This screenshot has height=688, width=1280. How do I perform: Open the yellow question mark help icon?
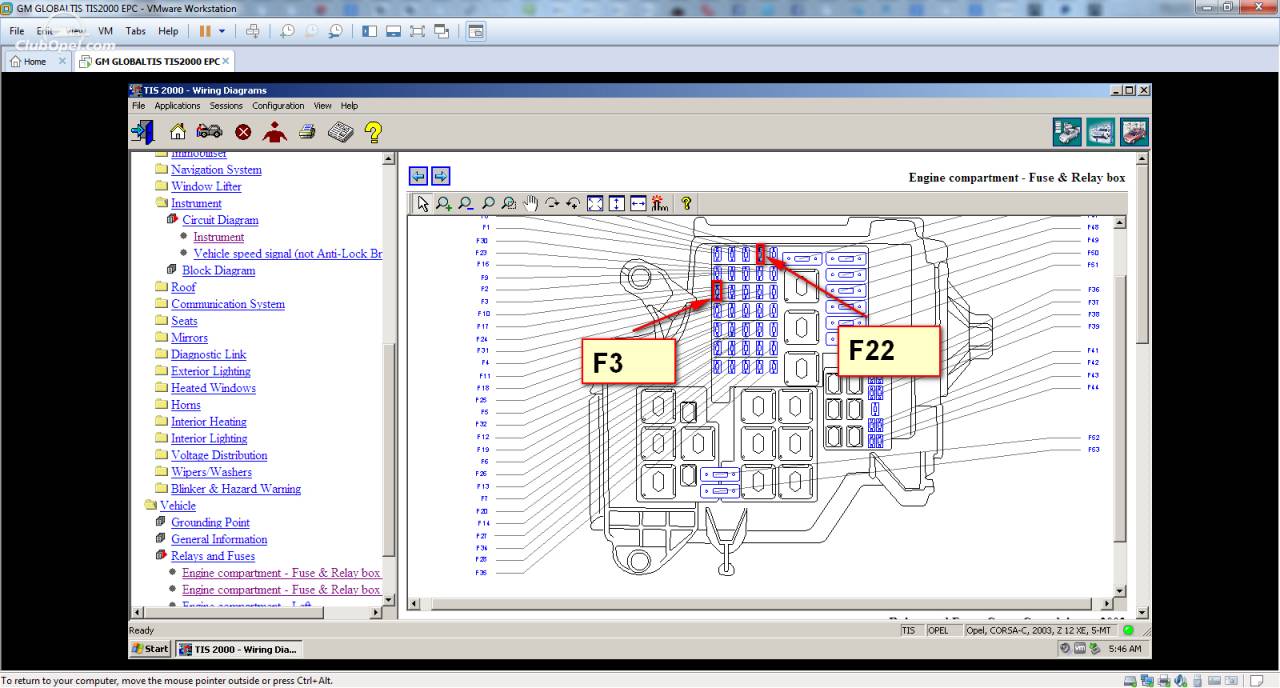pyautogui.click(x=373, y=131)
